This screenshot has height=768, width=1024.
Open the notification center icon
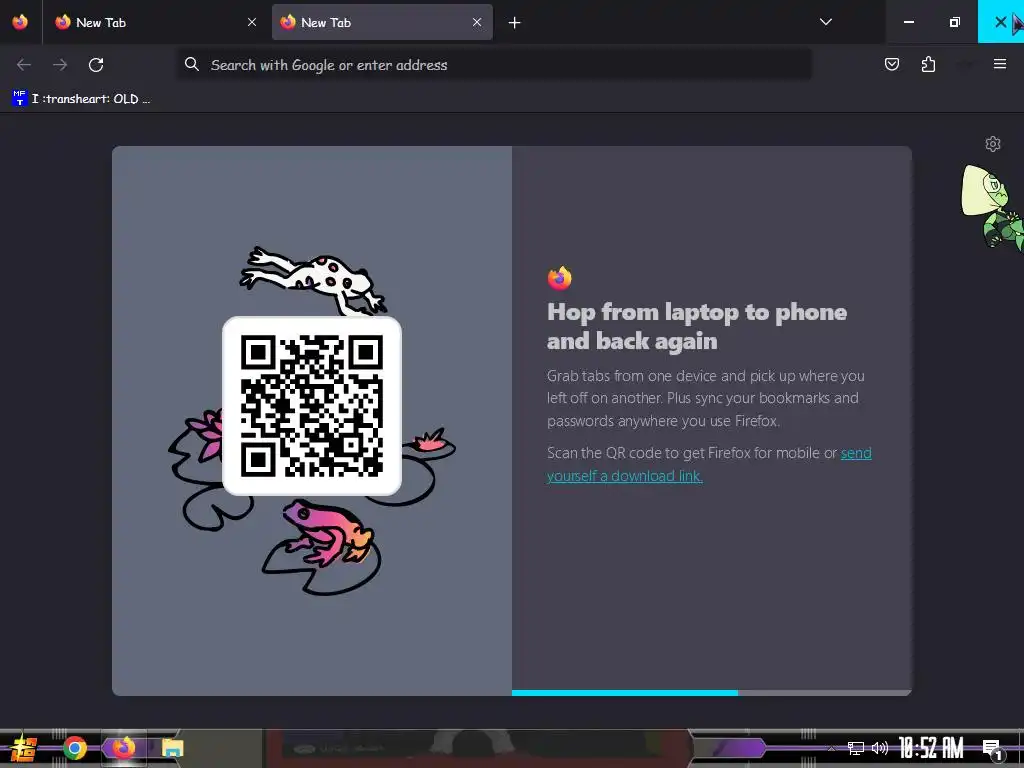pyautogui.click(x=992, y=749)
